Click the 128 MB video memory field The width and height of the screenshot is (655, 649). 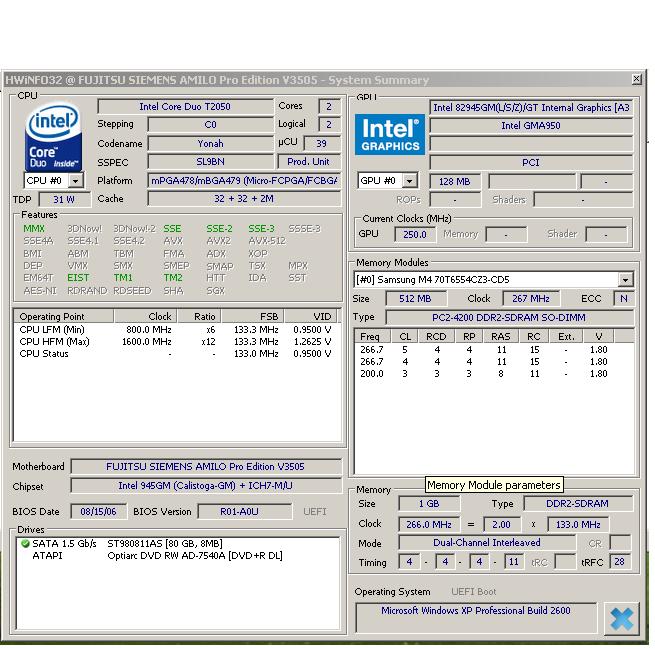(x=454, y=181)
